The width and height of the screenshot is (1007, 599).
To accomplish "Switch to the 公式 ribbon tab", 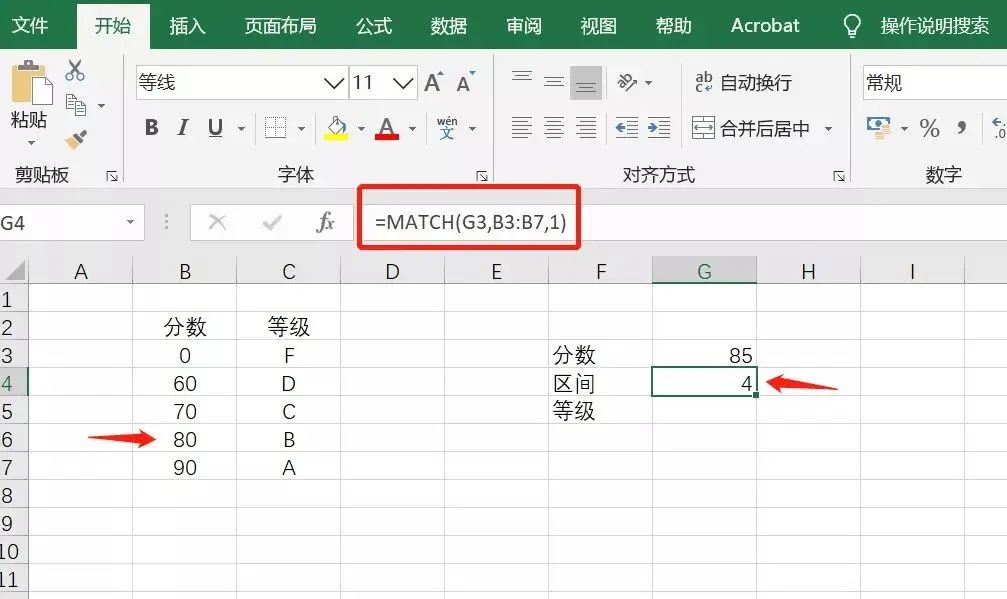I will coord(372,26).
